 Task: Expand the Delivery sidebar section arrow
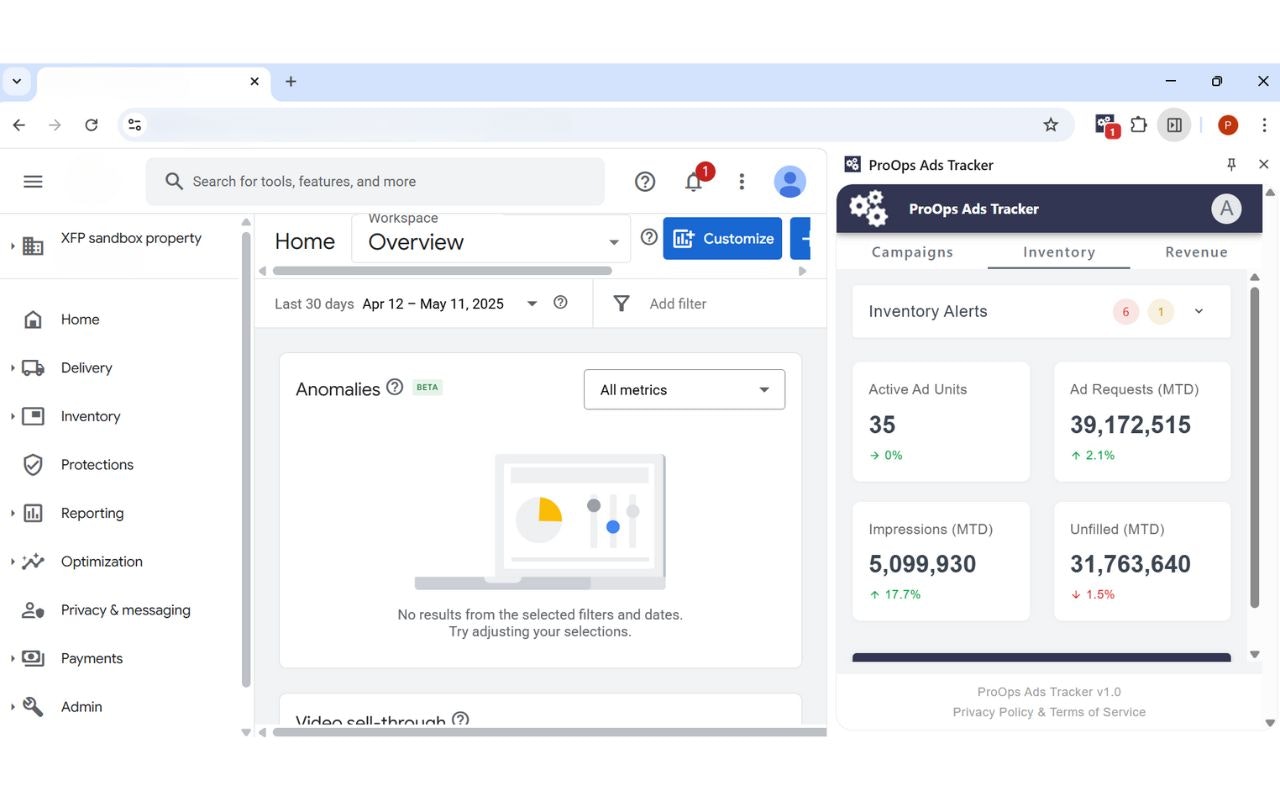point(13,368)
